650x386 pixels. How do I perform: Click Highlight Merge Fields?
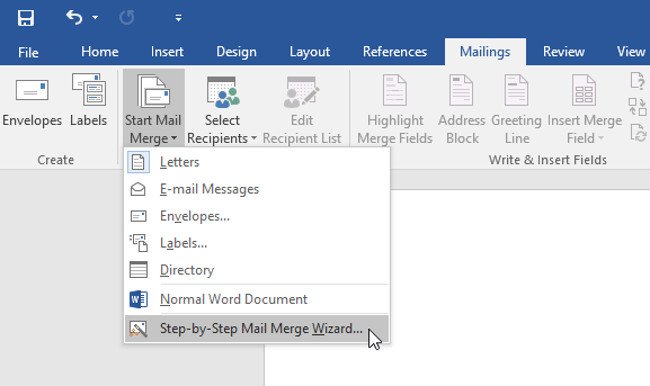click(395, 110)
